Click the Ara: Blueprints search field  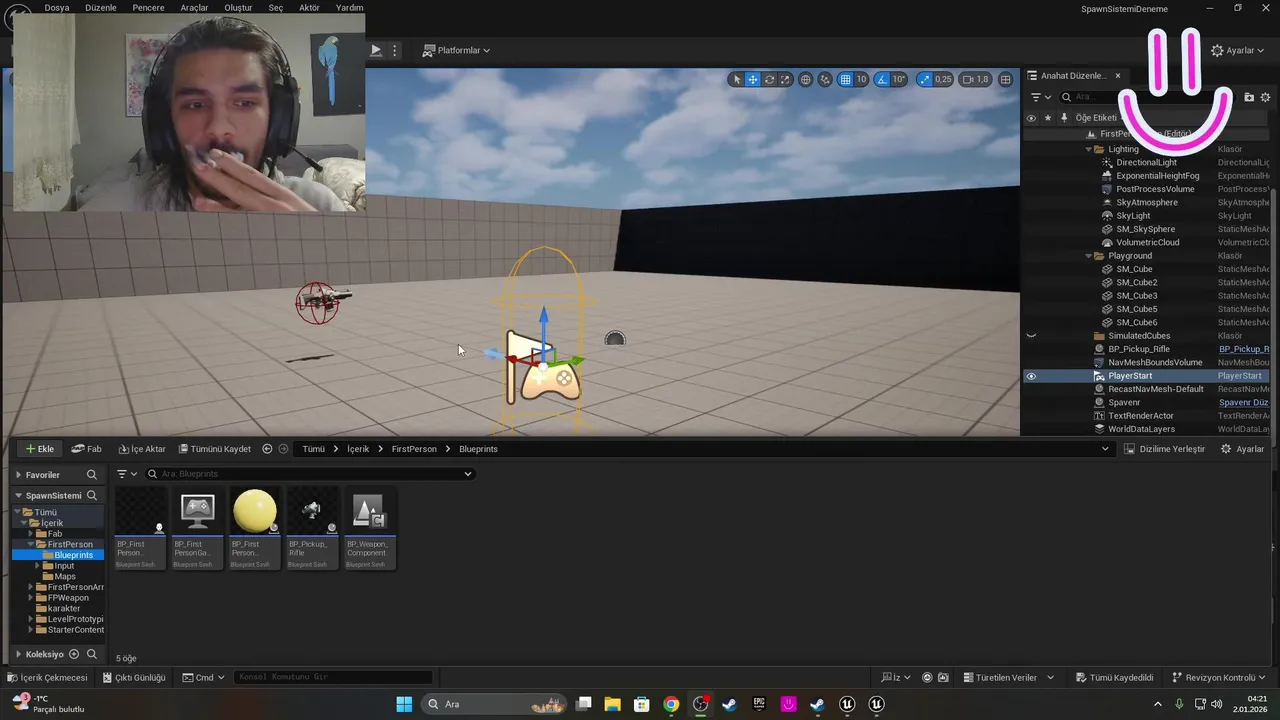pyautogui.click(x=310, y=474)
